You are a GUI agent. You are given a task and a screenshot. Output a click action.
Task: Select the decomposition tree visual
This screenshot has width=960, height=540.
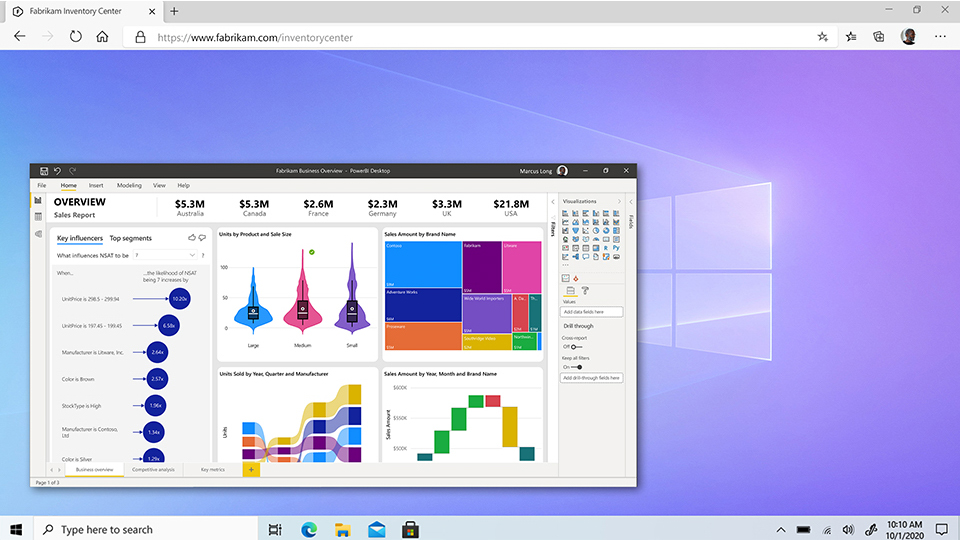tap(576, 257)
